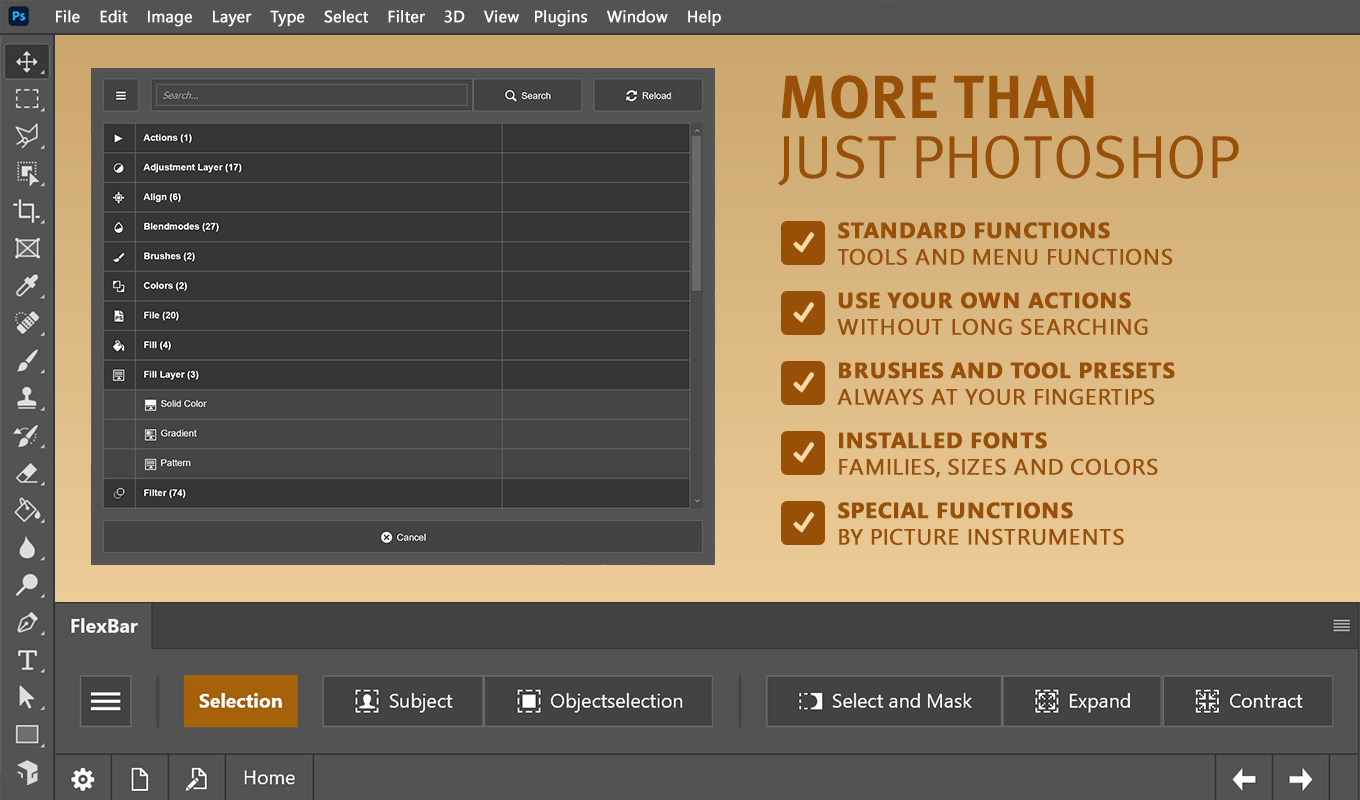
Task: Click into the Search input field
Action: tap(312, 96)
